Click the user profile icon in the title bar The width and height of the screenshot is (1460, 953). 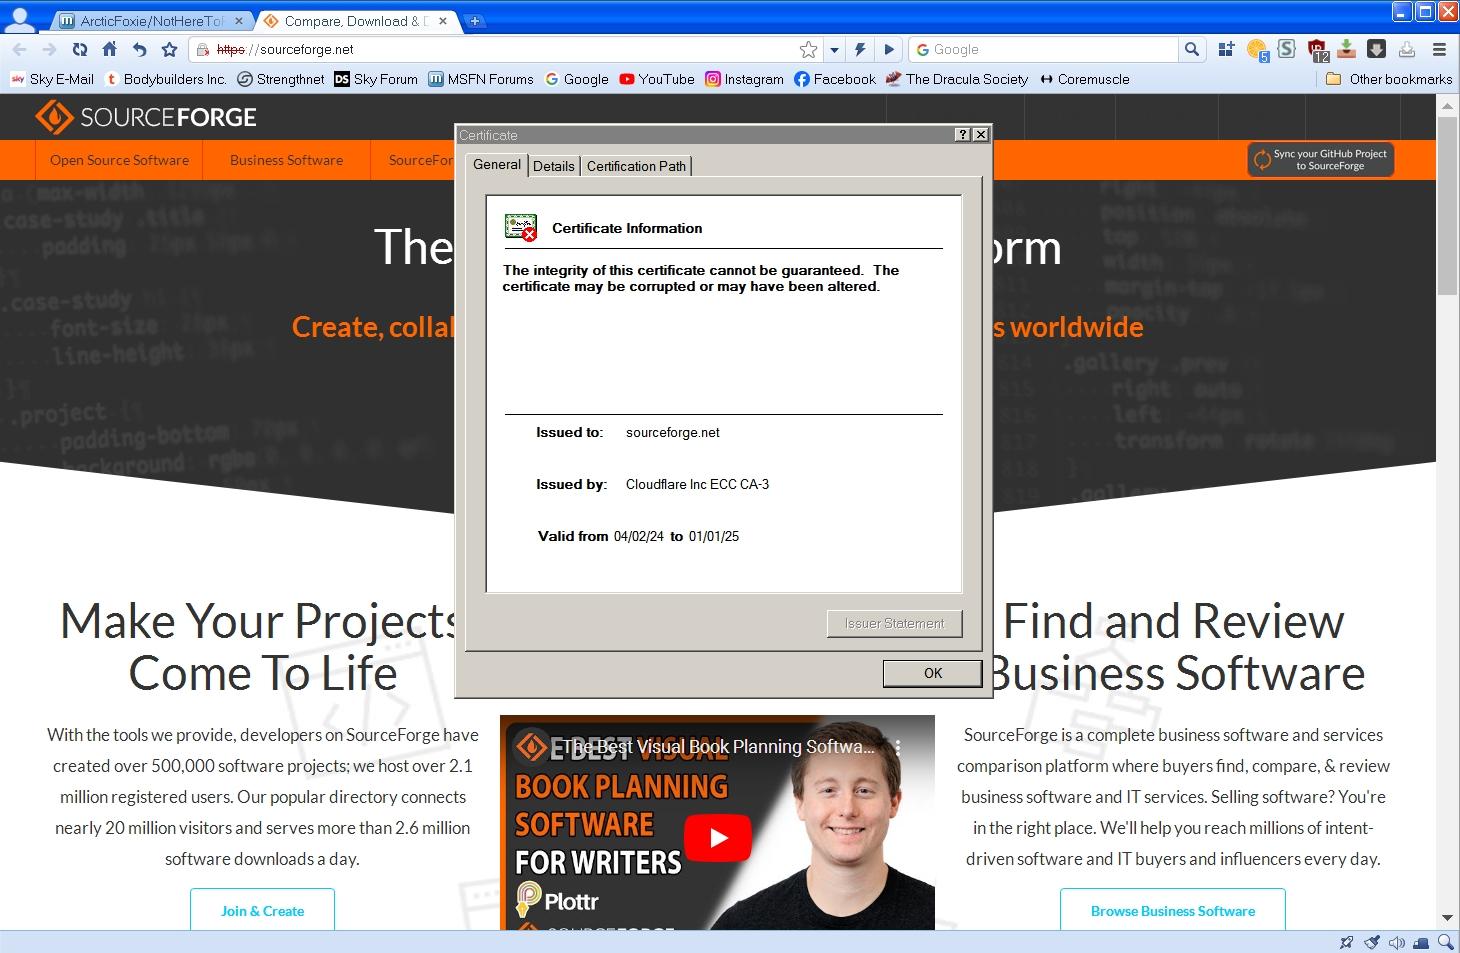pos(21,19)
